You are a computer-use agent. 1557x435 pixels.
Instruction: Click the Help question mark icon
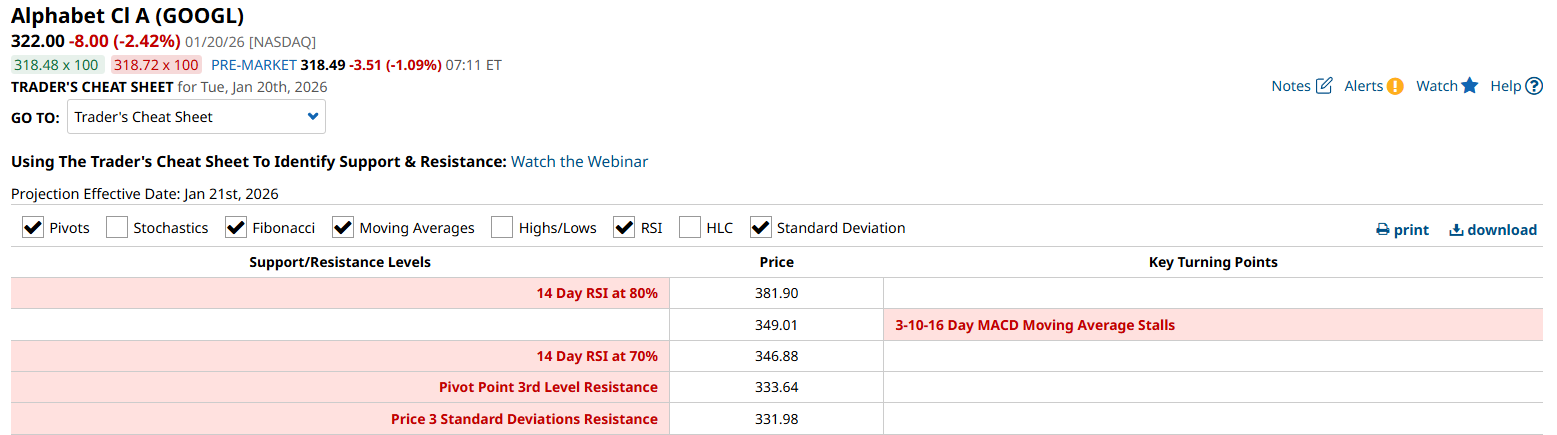tap(1534, 86)
